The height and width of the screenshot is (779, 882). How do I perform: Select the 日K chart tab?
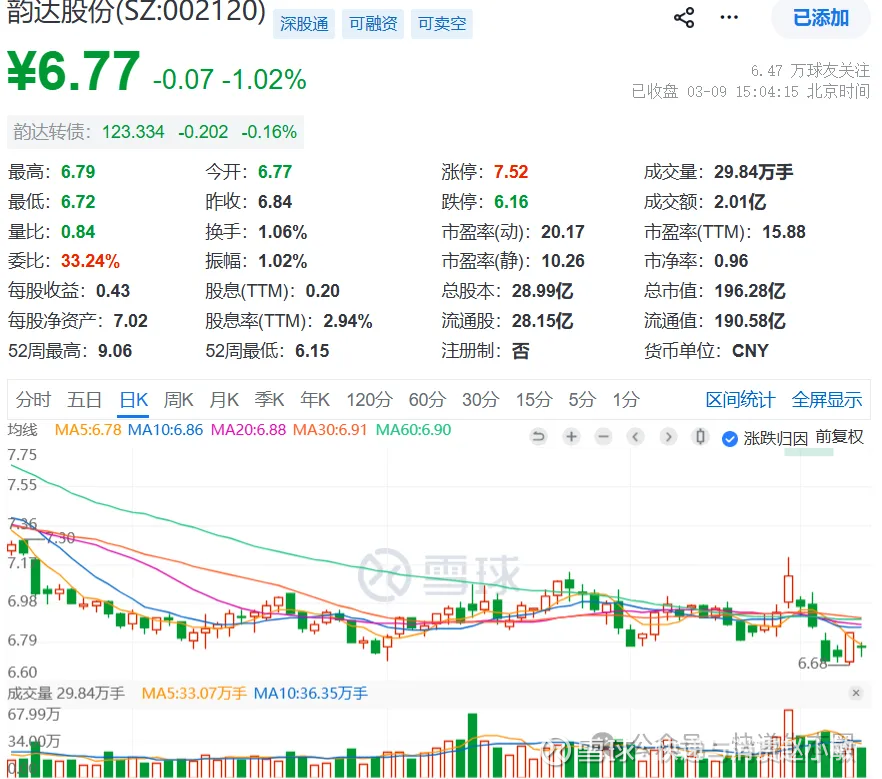point(134,400)
